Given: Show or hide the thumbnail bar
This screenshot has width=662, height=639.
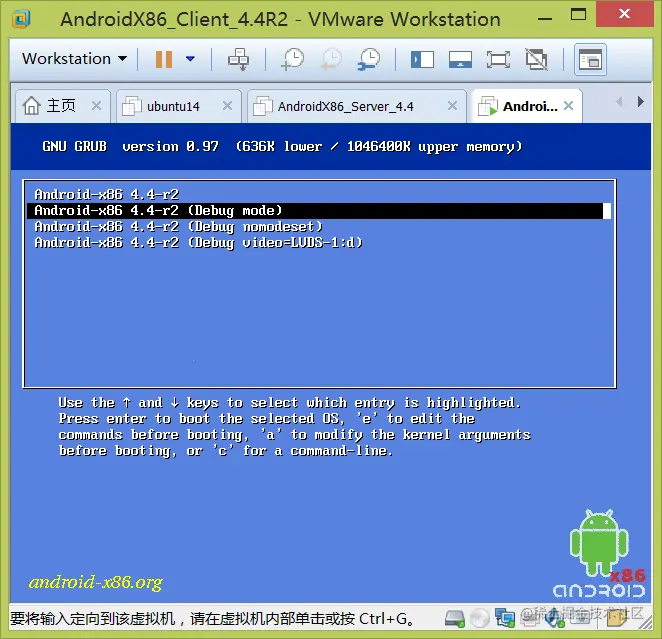Looking at the screenshot, I should tap(460, 59).
